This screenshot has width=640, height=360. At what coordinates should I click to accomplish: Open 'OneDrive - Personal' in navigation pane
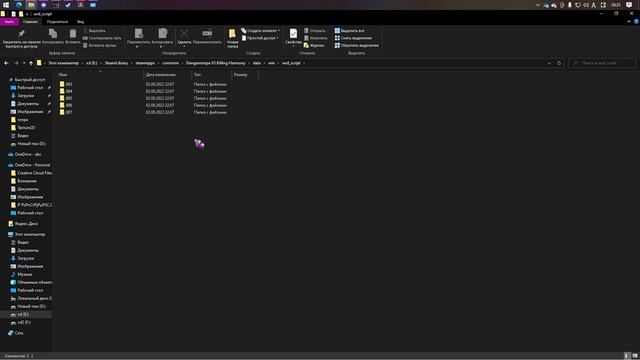pyautogui.click(x=29, y=165)
